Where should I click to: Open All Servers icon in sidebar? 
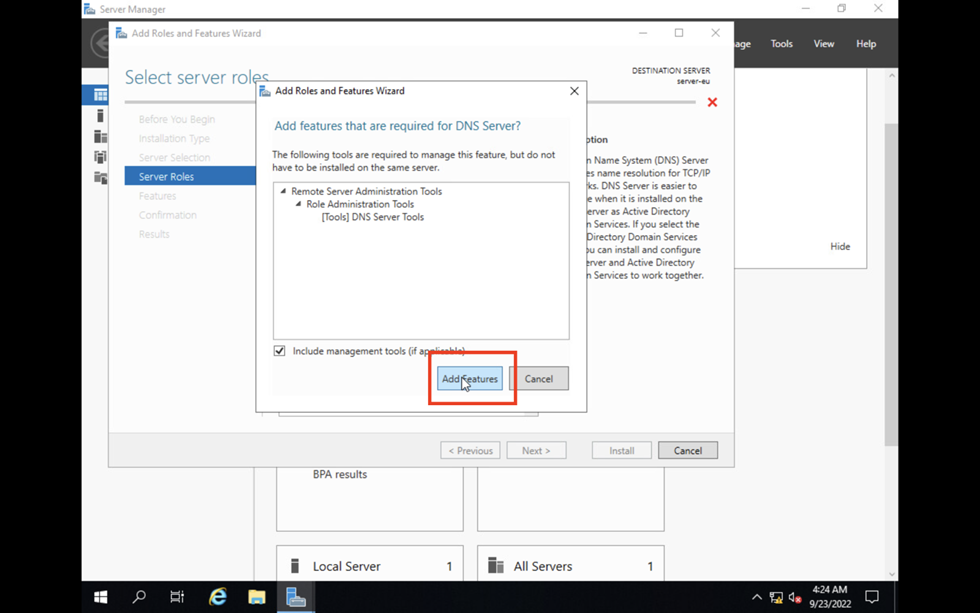click(100, 137)
